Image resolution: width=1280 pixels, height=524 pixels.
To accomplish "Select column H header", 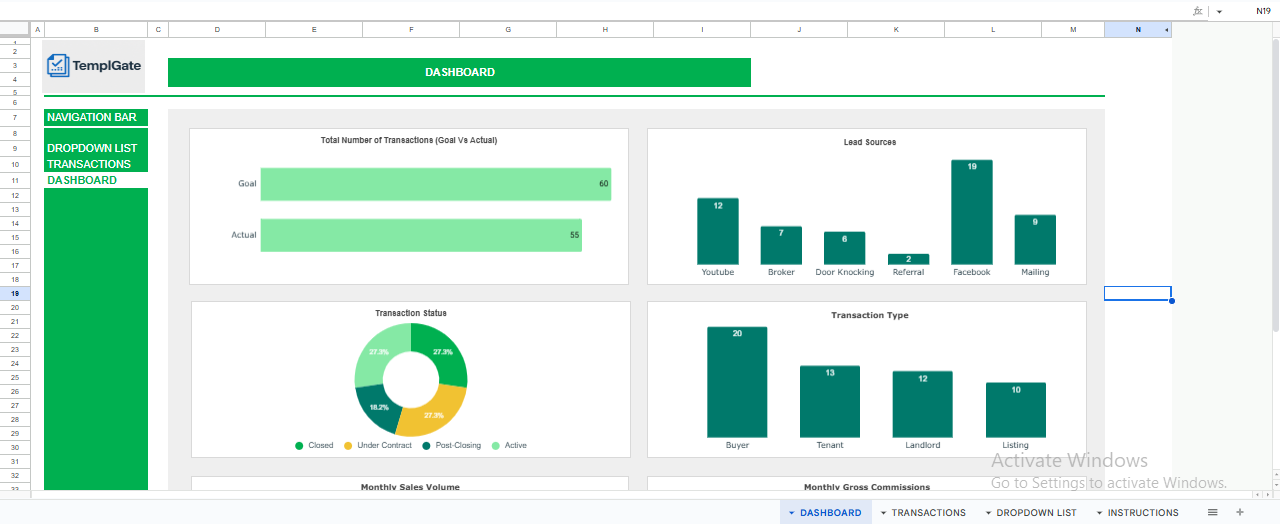I will (x=605, y=30).
